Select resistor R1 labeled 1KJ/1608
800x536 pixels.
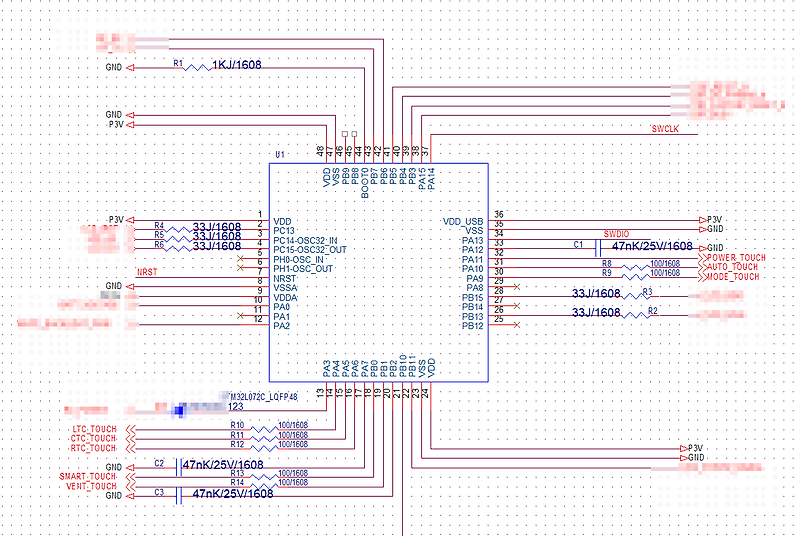[x=197, y=67]
